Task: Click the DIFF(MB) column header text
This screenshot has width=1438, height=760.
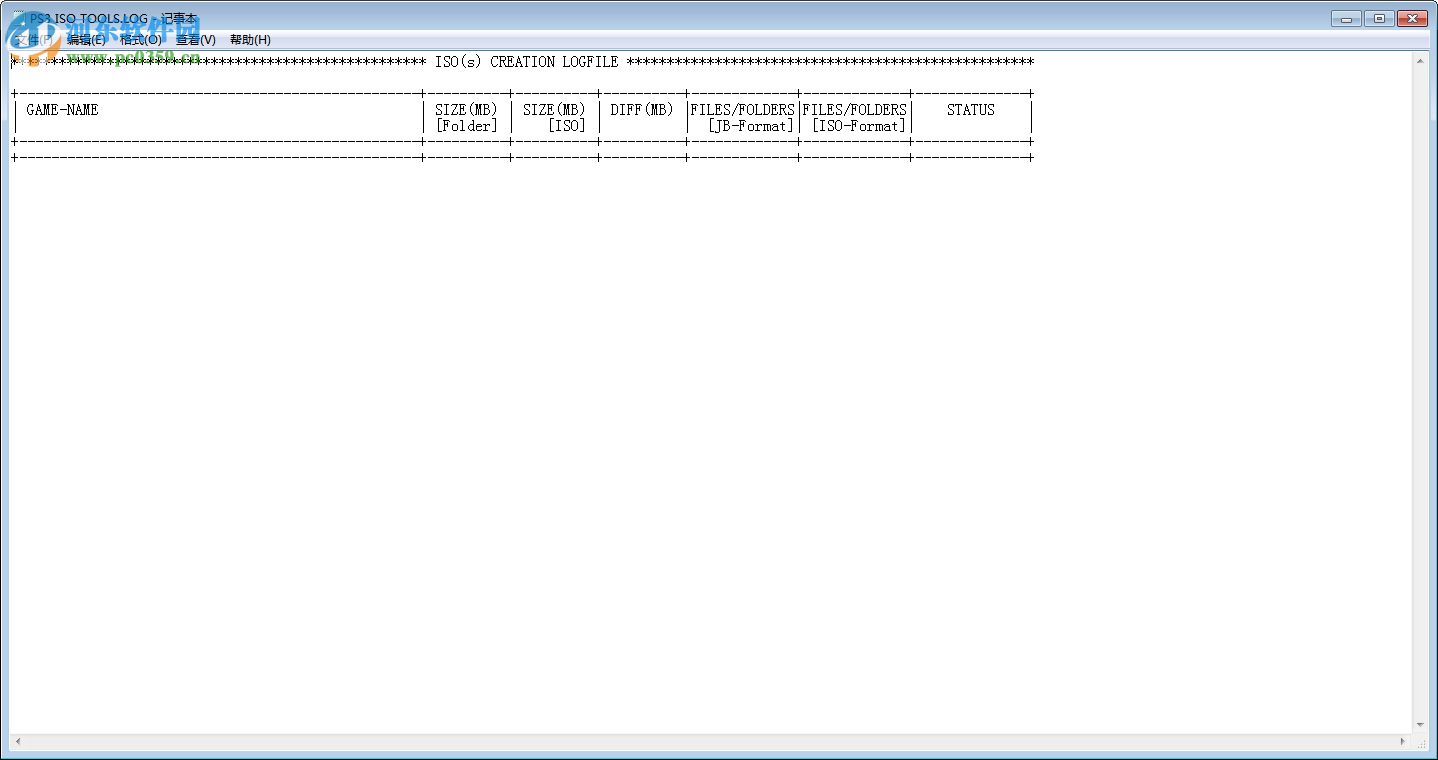Action: tap(642, 110)
